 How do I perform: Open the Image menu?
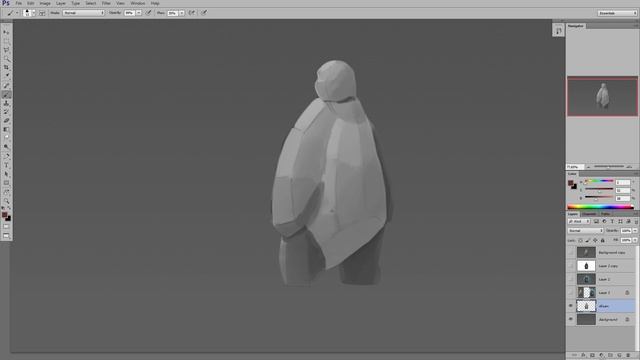pos(45,3)
